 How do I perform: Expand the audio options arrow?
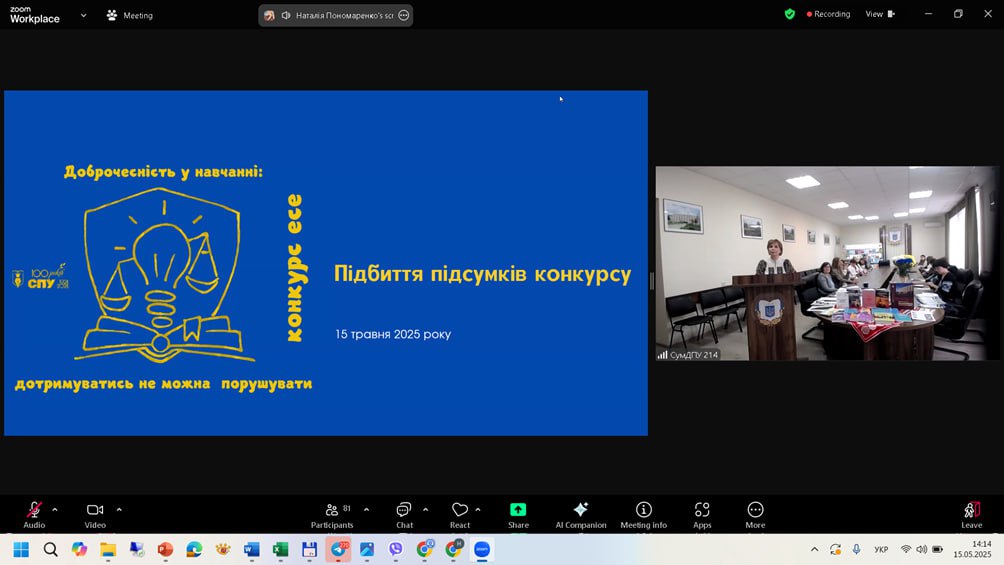55,509
